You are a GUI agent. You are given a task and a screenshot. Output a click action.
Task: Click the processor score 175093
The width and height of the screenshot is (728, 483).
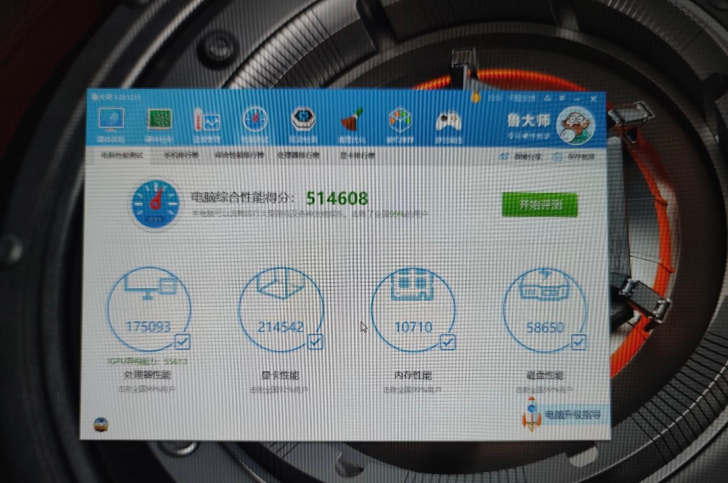149,326
